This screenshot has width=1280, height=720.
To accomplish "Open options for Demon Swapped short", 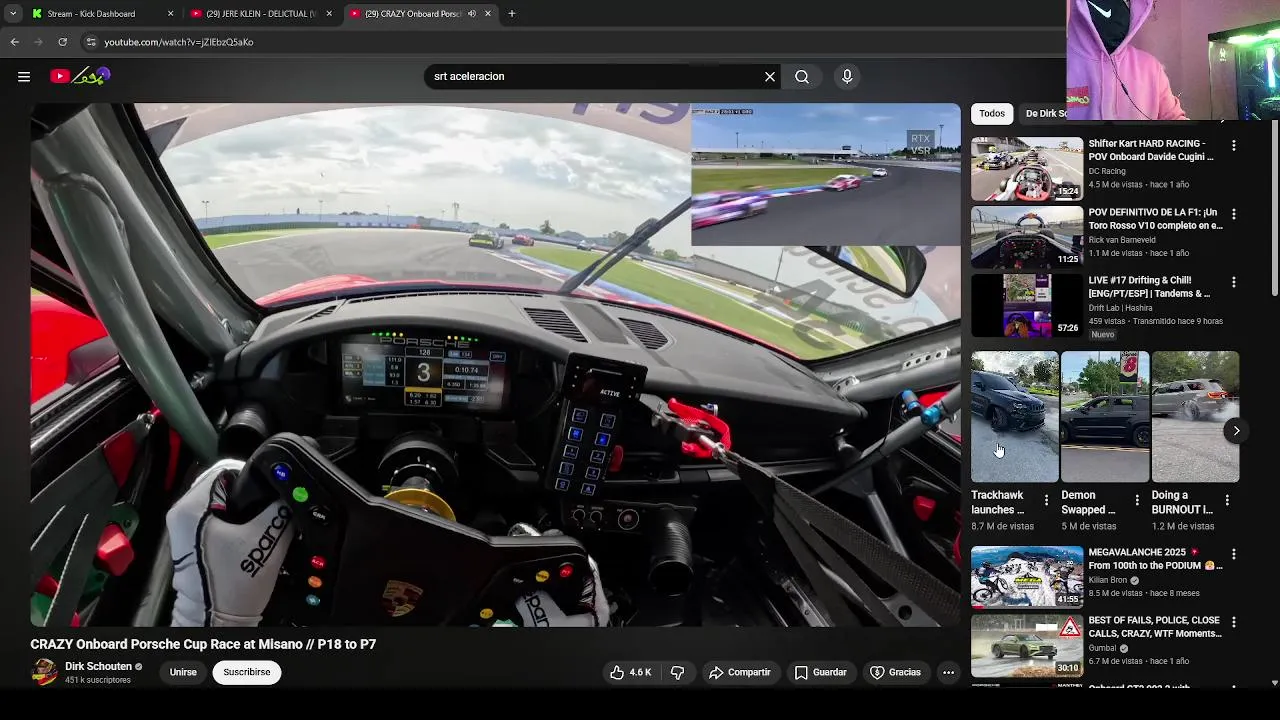I will click(1136, 500).
